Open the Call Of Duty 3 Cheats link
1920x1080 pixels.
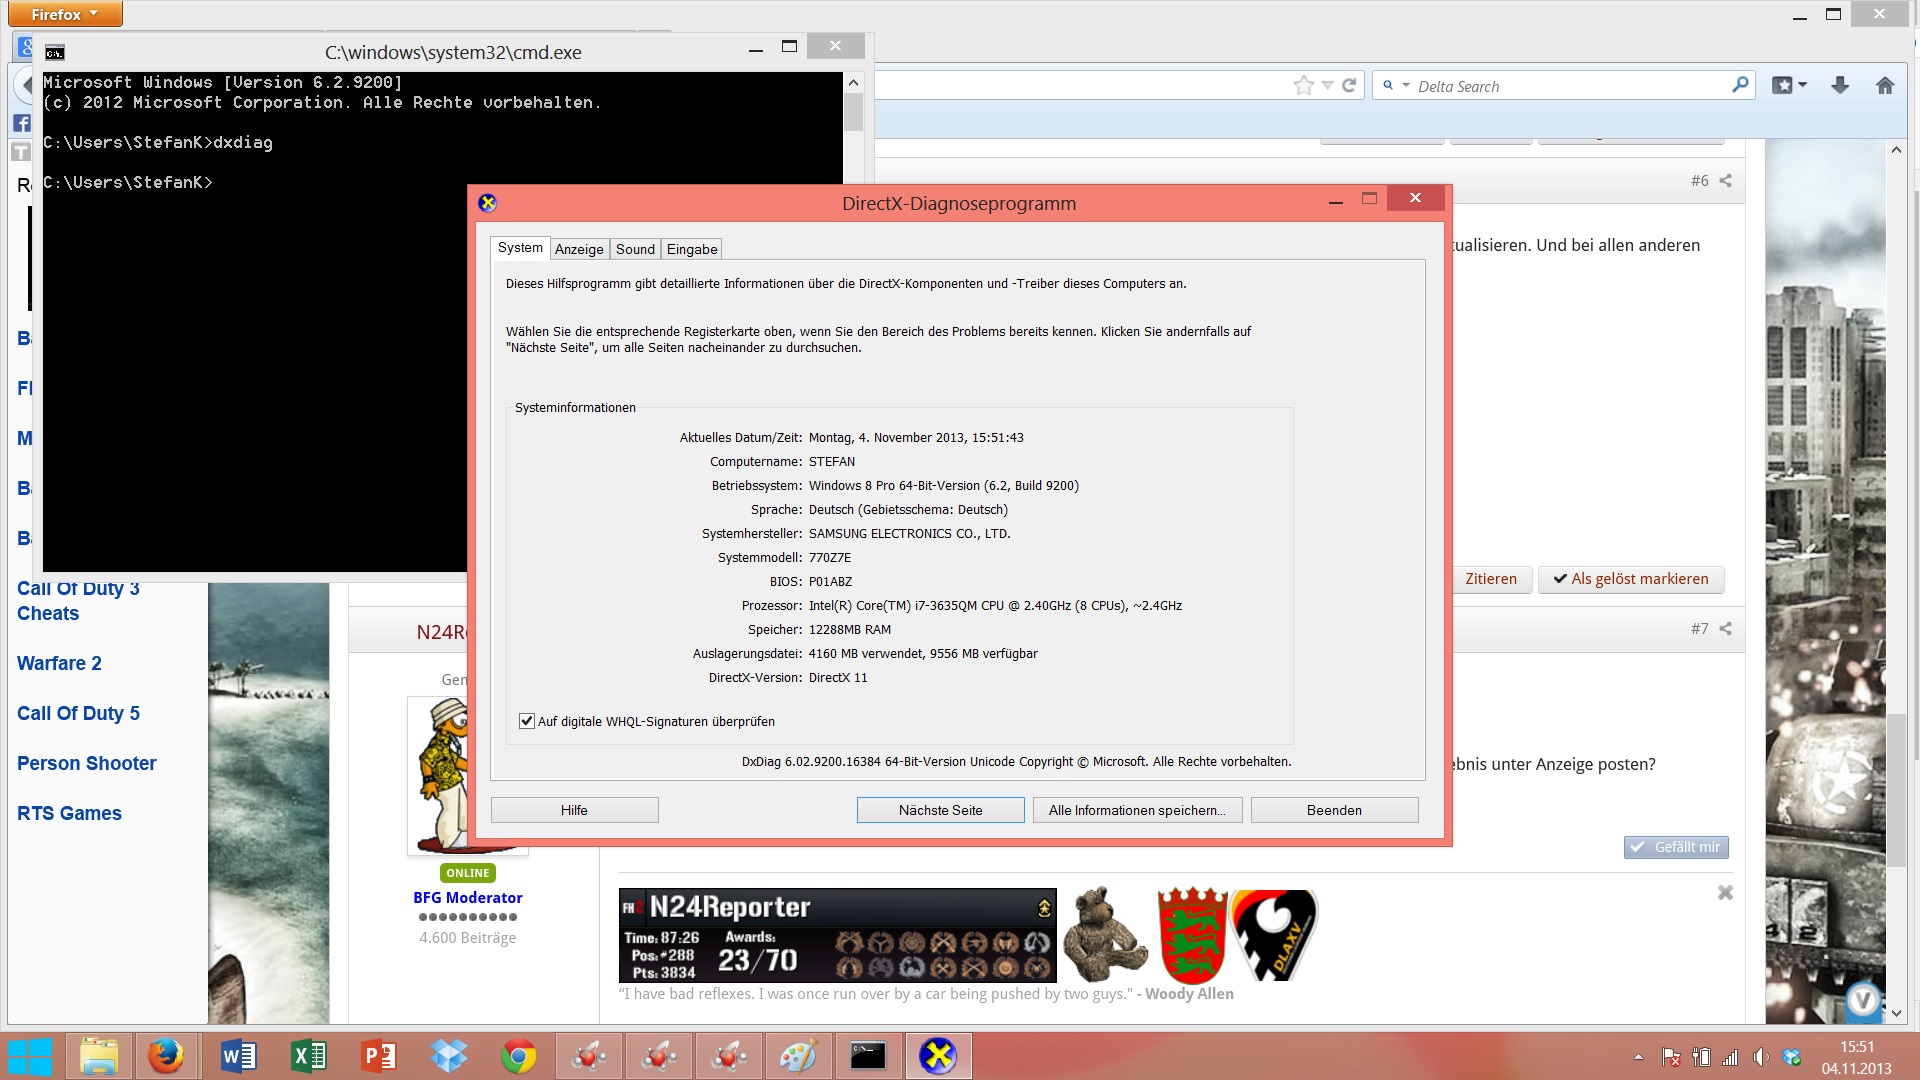coord(78,601)
